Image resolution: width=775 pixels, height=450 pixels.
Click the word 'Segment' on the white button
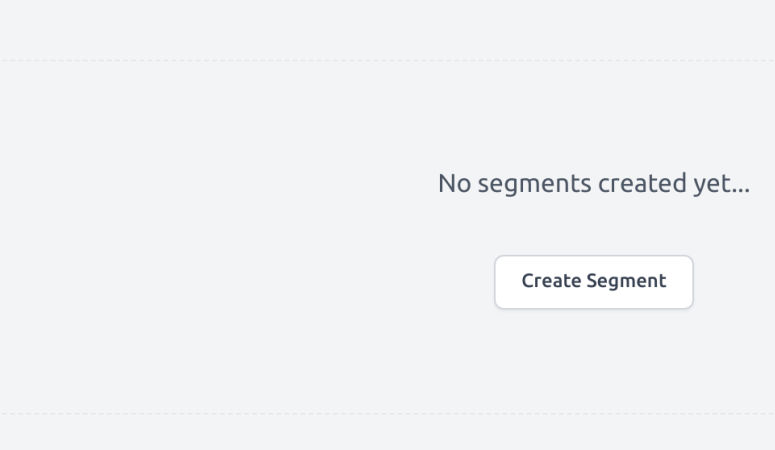coord(626,282)
